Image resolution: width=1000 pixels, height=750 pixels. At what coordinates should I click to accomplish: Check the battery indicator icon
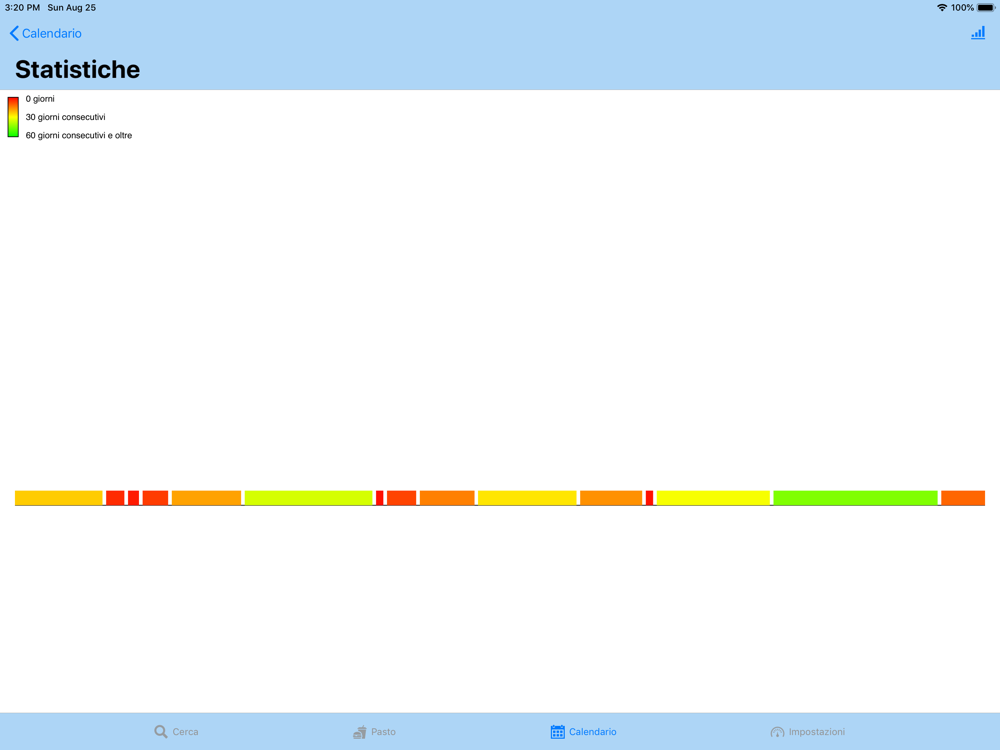(985, 8)
